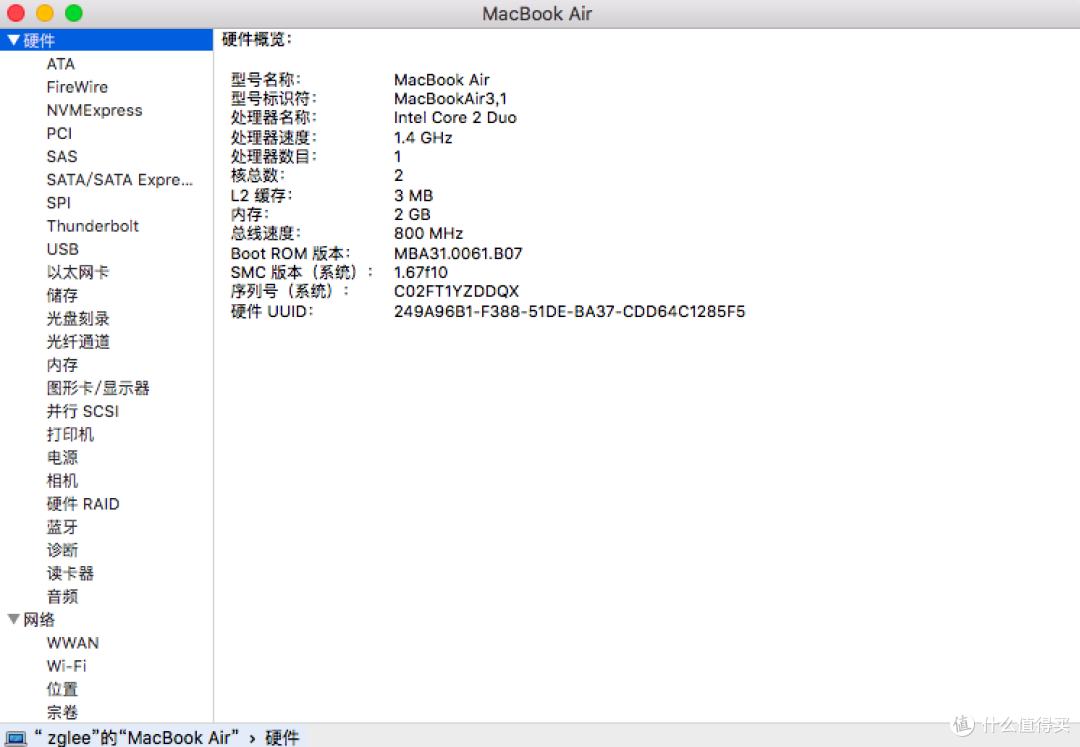View 图形卡/显示器 information
Viewport: 1080px width, 747px height.
pos(98,388)
